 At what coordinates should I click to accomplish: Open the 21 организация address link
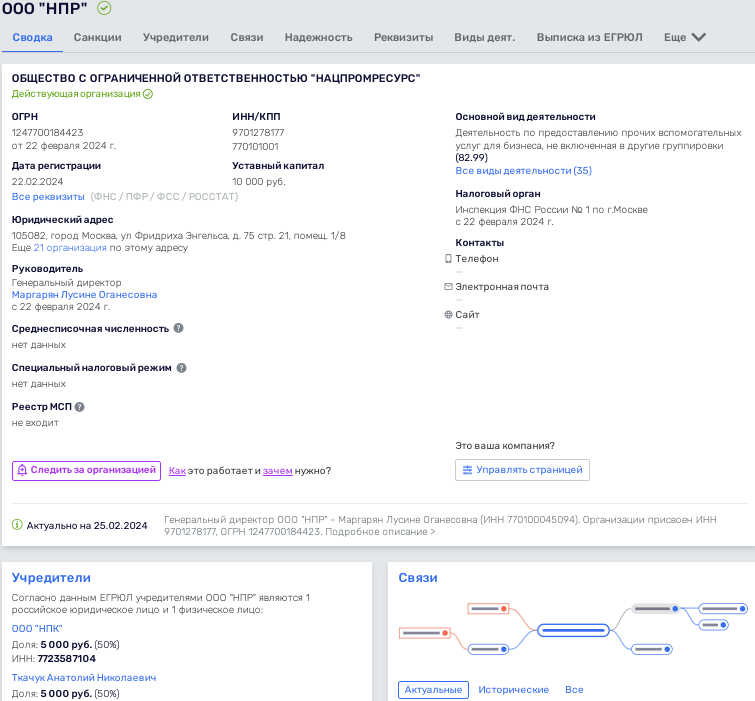70,247
